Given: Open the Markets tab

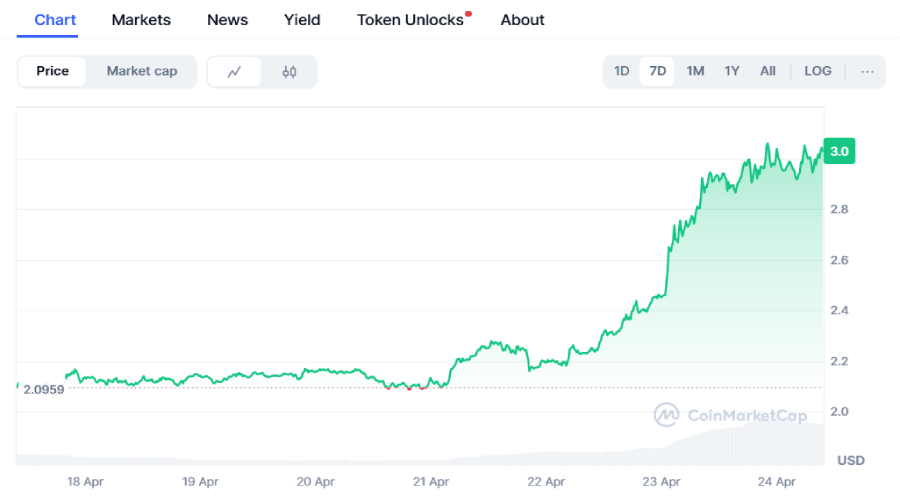Looking at the screenshot, I should click(141, 20).
